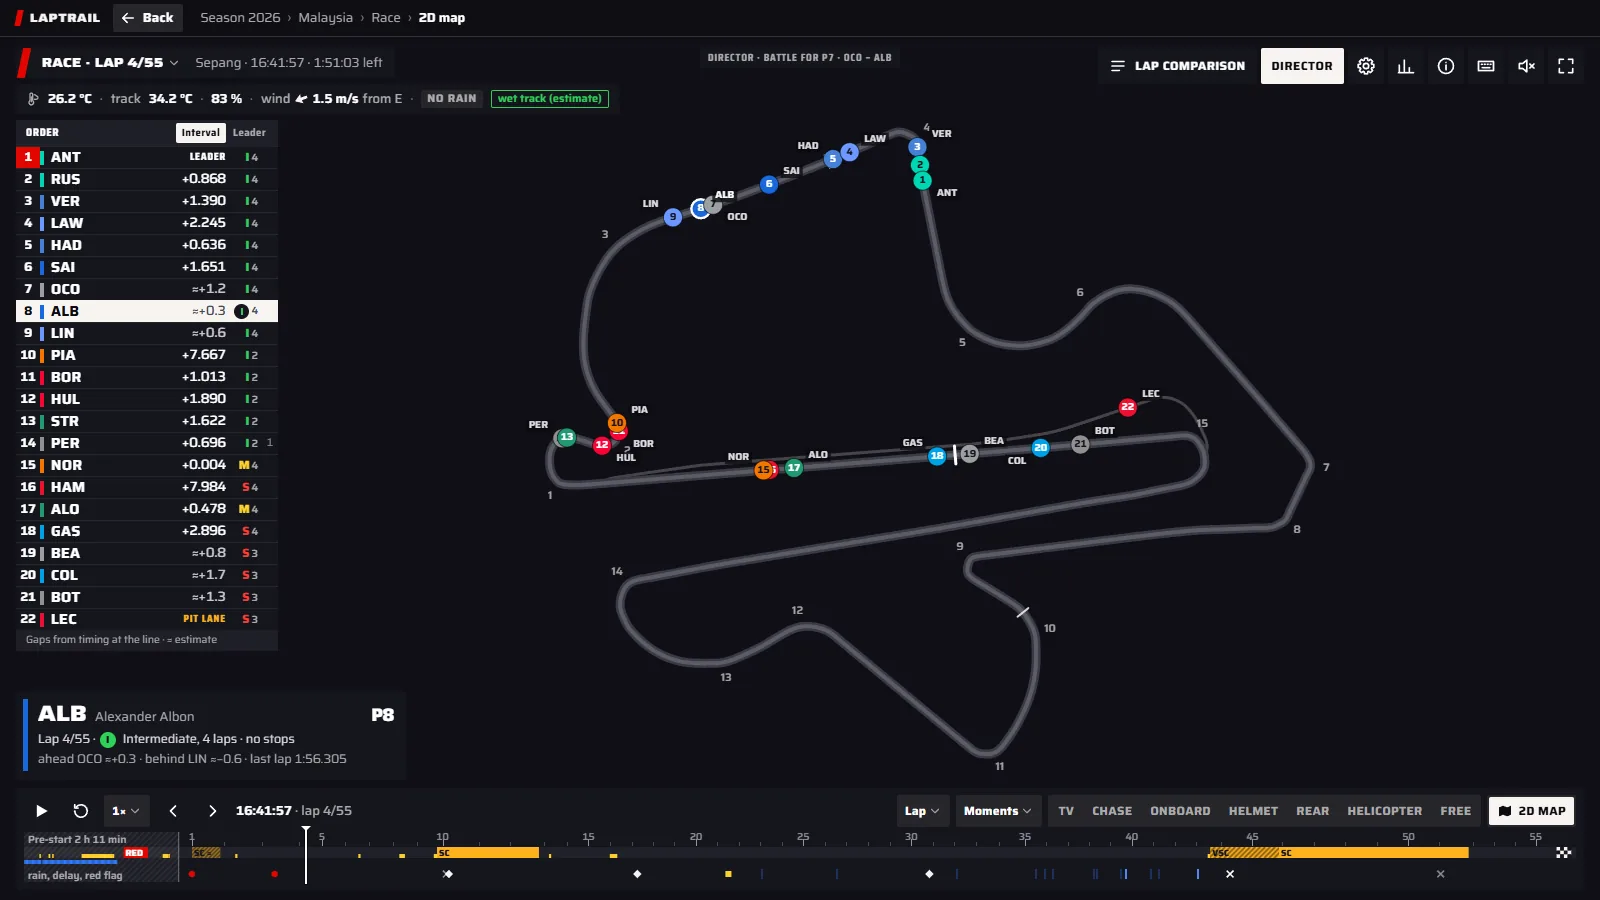This screenshot has height=900, width=1600.
Task: Expand the Race Lap 4/55 session dropdown
Action: pyautogui.click(x=110, y=63)
